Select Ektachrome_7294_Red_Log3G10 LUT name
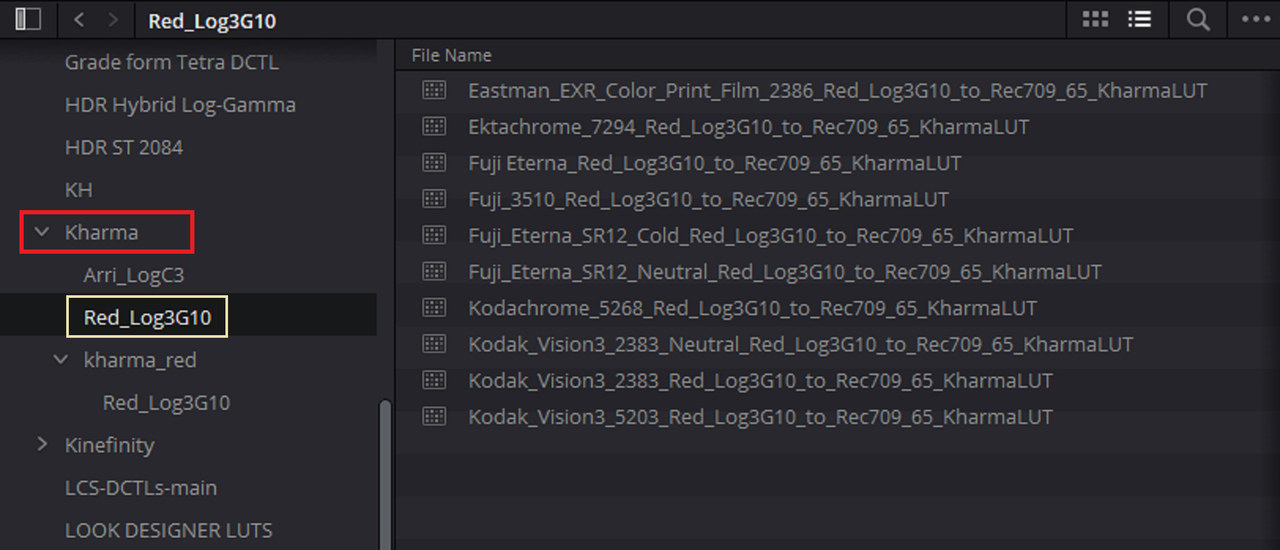Image resolution: width=1280 pixels, height=550 pixels. coord(749,127)
